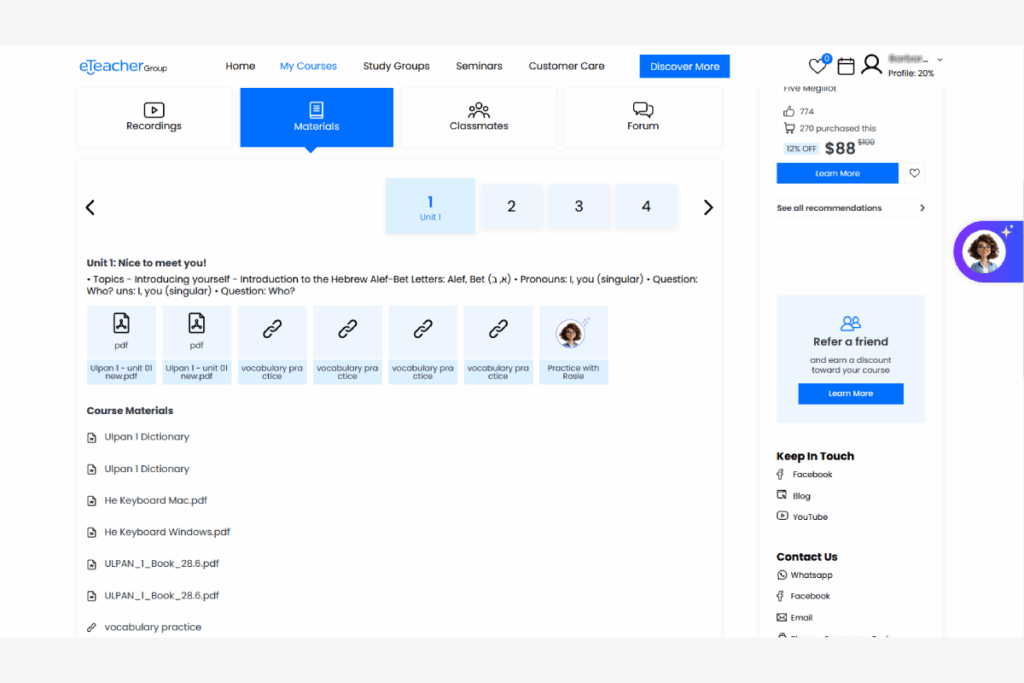
Task: Click Learn More under Refer a friend
Action: coord(850,394)
